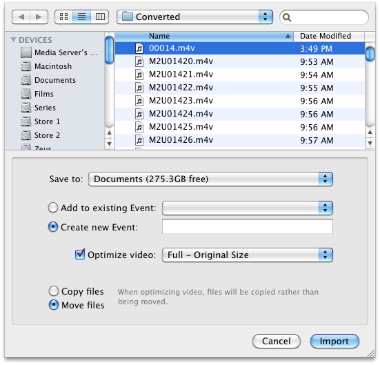The image size is (380, 365).
Task: Switch to list view mode
Action: coord(82,17)
